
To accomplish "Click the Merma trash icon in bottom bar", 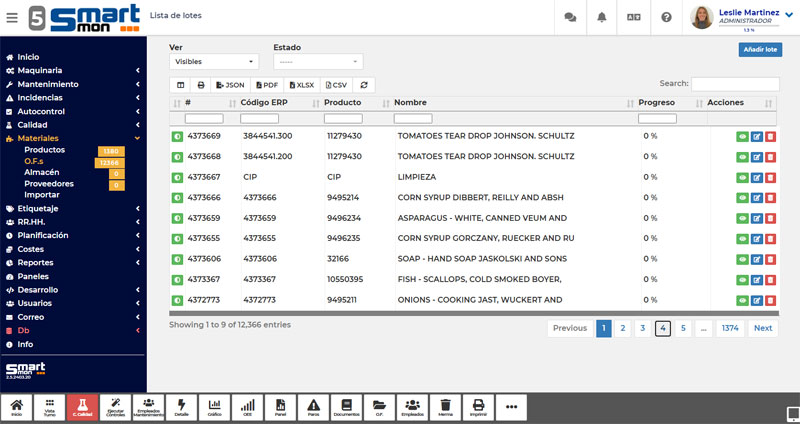I will pyautogui.click(x=445, y=406).
